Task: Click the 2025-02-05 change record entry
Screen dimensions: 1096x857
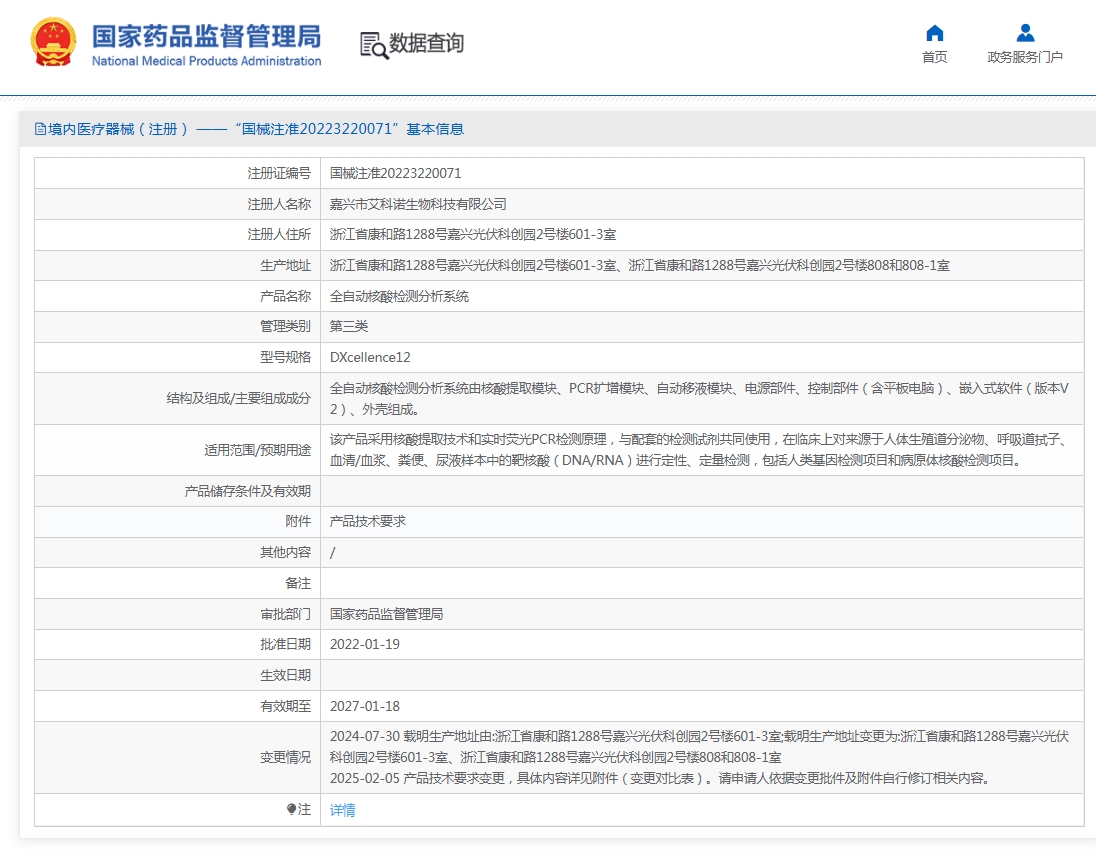Action: (x=661, y=778)
